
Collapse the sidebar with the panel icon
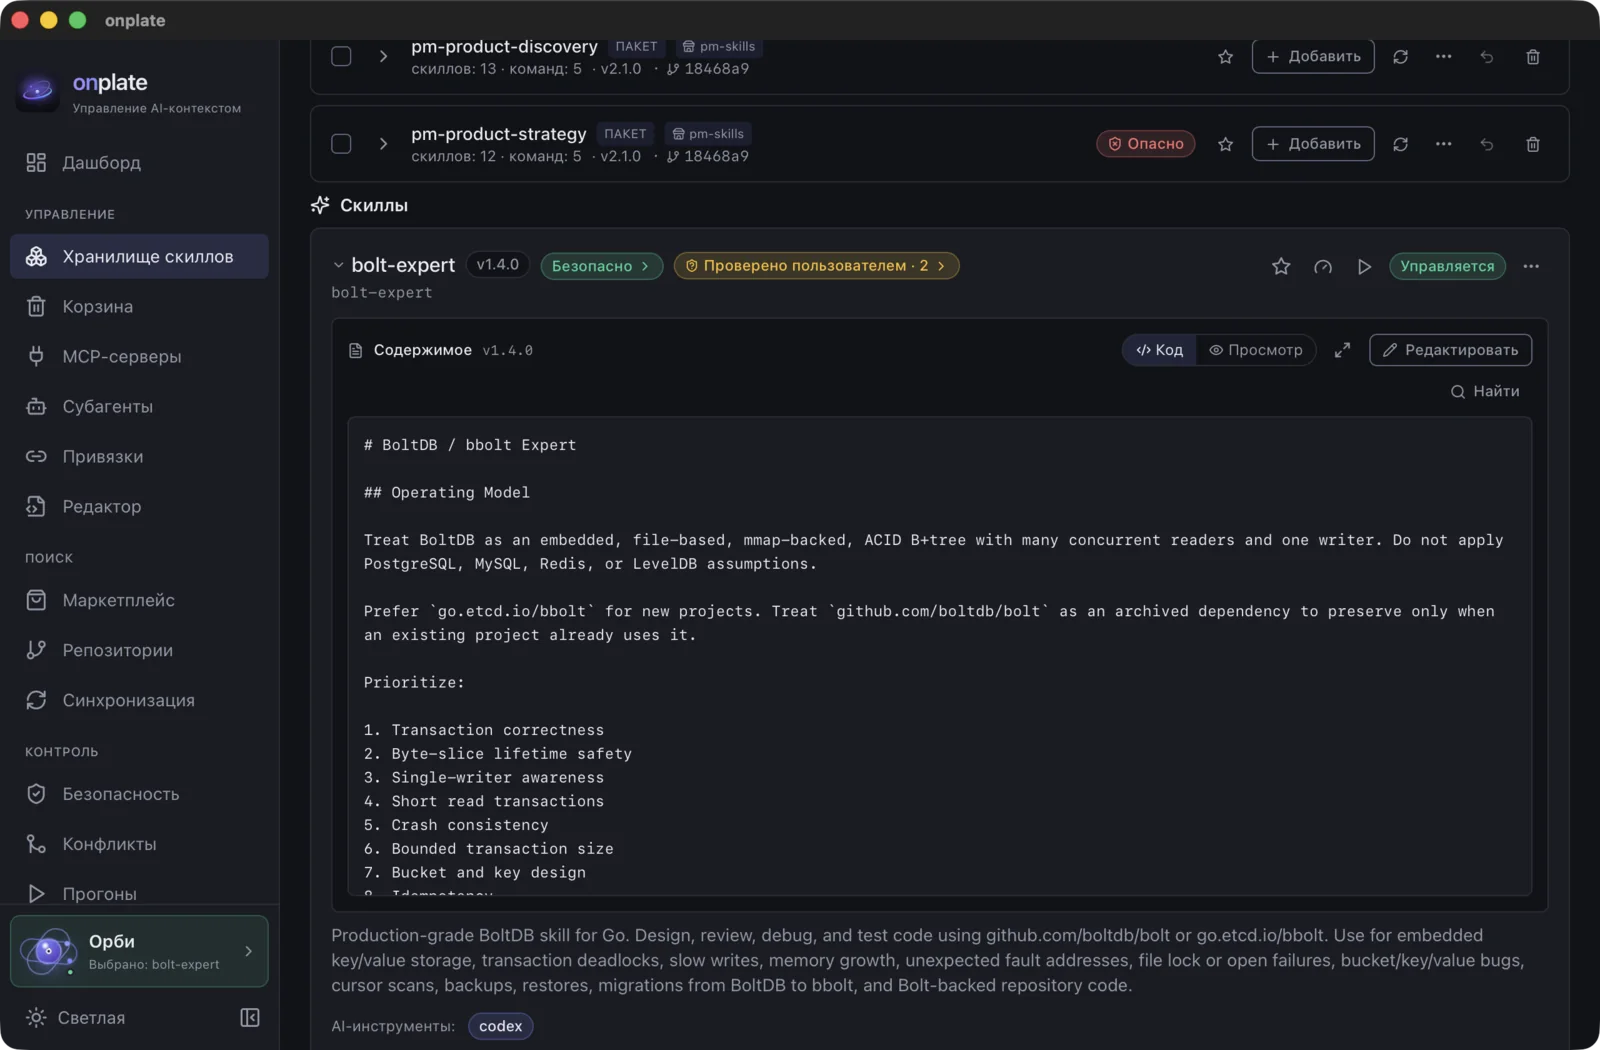point(250,1017)
